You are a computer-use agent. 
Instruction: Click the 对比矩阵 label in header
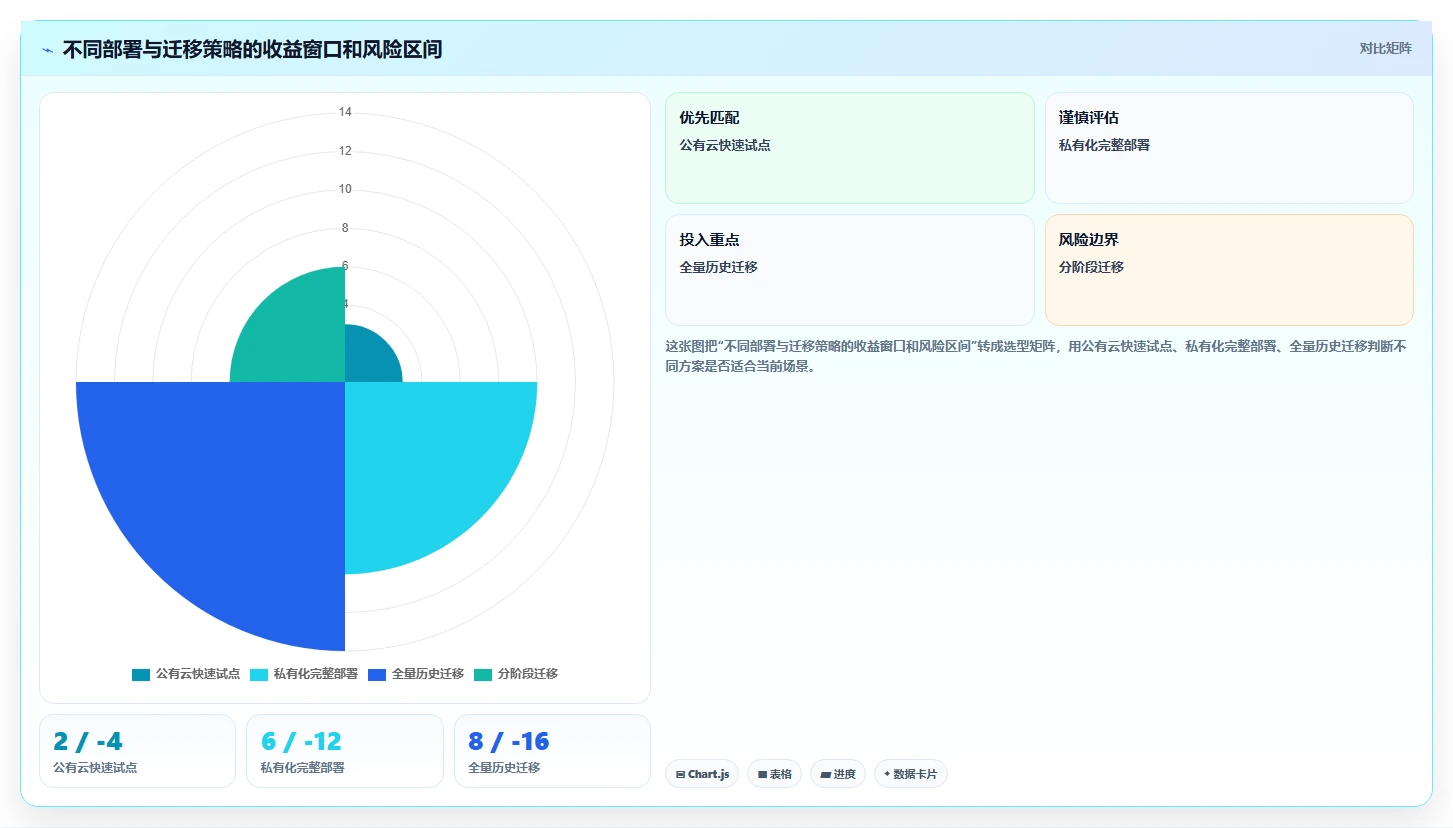(1385, 49)
